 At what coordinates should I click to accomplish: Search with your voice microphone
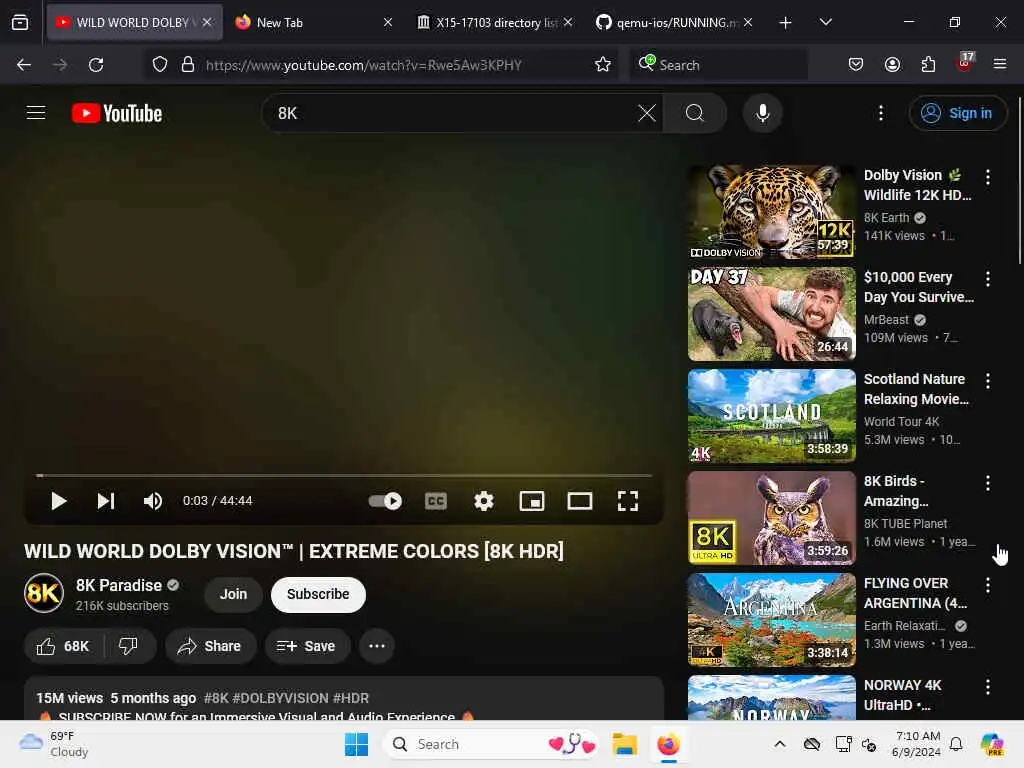tap(762, 113)
